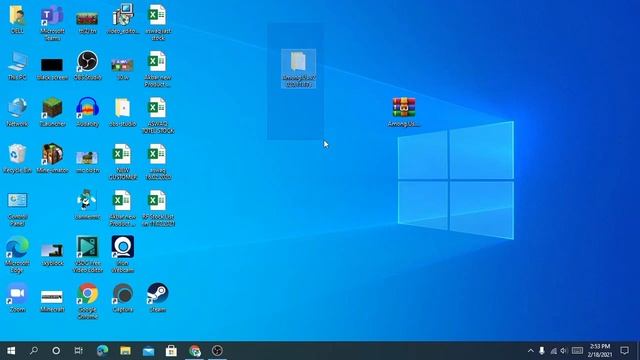This screenshot has height=360, width=640.
Task: Open the ASWAQ TOTEL STOCK spreadsheet
Action: point(158,116)
